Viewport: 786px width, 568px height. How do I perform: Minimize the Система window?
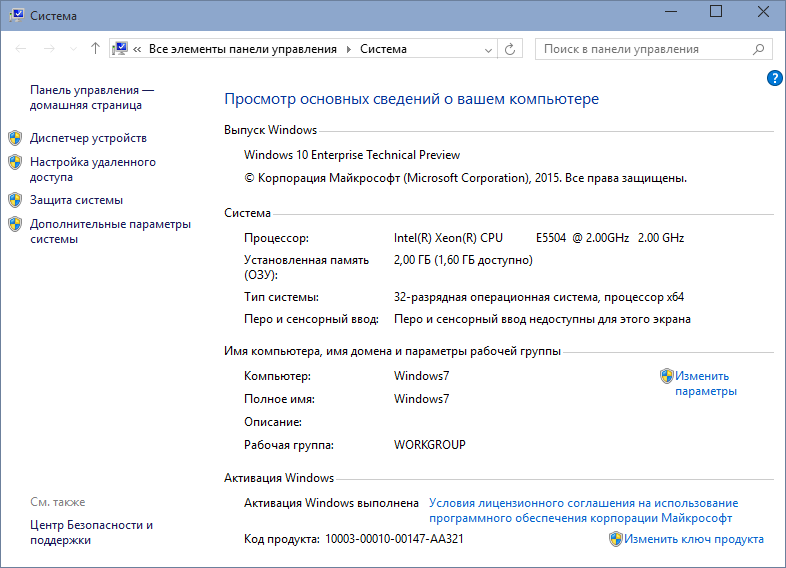(x=671, y=12)
